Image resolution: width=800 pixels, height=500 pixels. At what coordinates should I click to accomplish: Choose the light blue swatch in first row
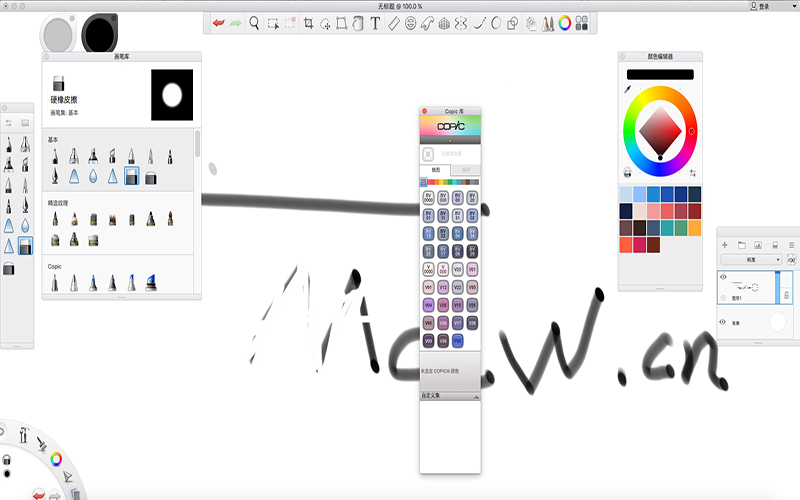coord(626,194)
